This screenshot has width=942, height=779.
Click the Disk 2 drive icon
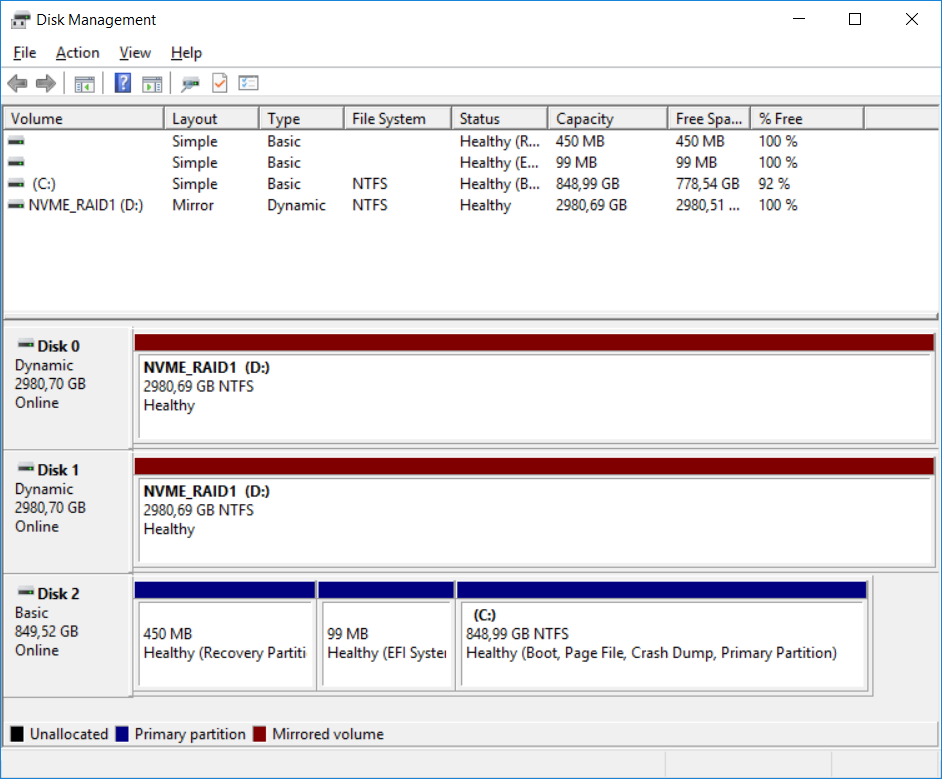coord(26,592)
